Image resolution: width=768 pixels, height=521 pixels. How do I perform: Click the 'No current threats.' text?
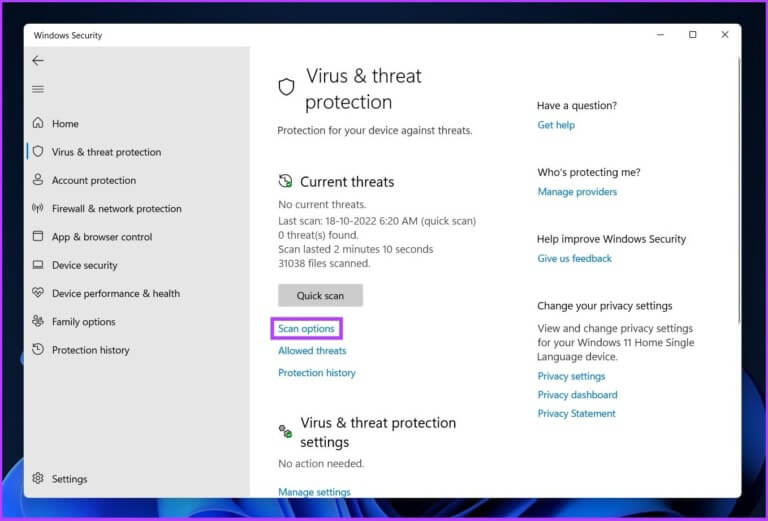[x=322, y=204]
